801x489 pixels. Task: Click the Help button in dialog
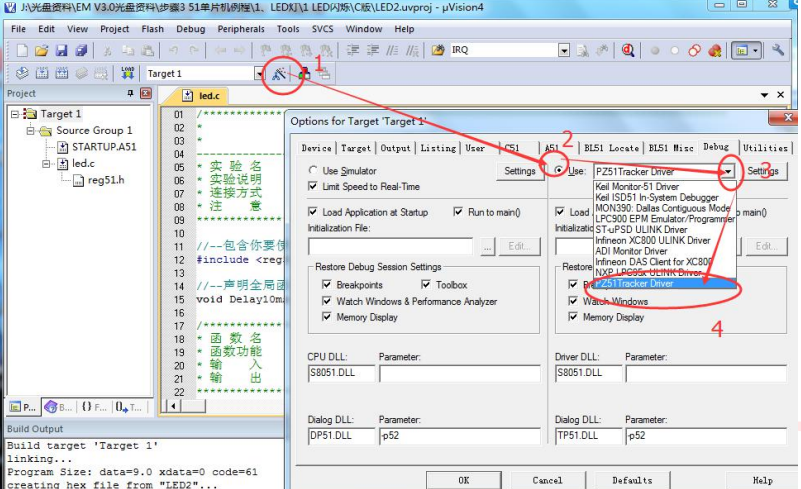pos(762,480)
